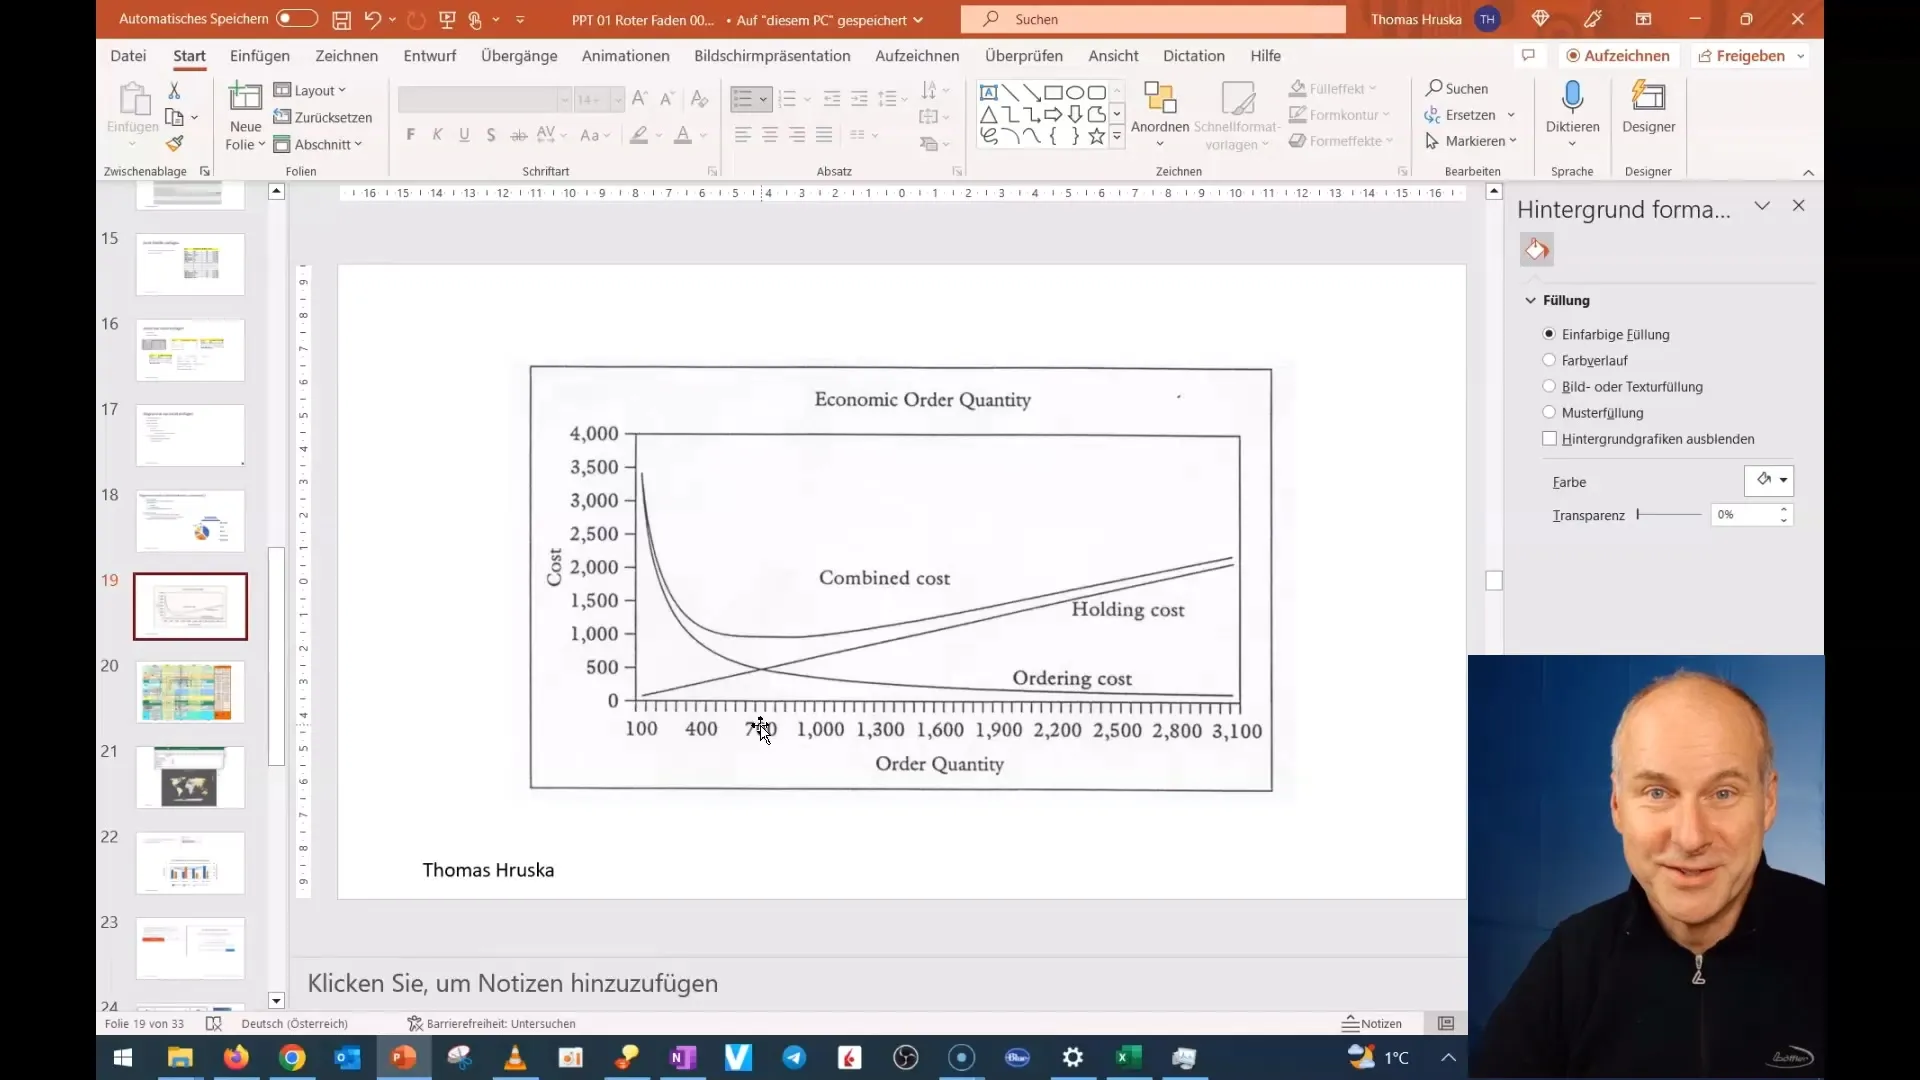Screen dimensions: 1920x1080
Task: Toggle Bold formatting F button
Action: pyautogui.click(x=410, y=135)
